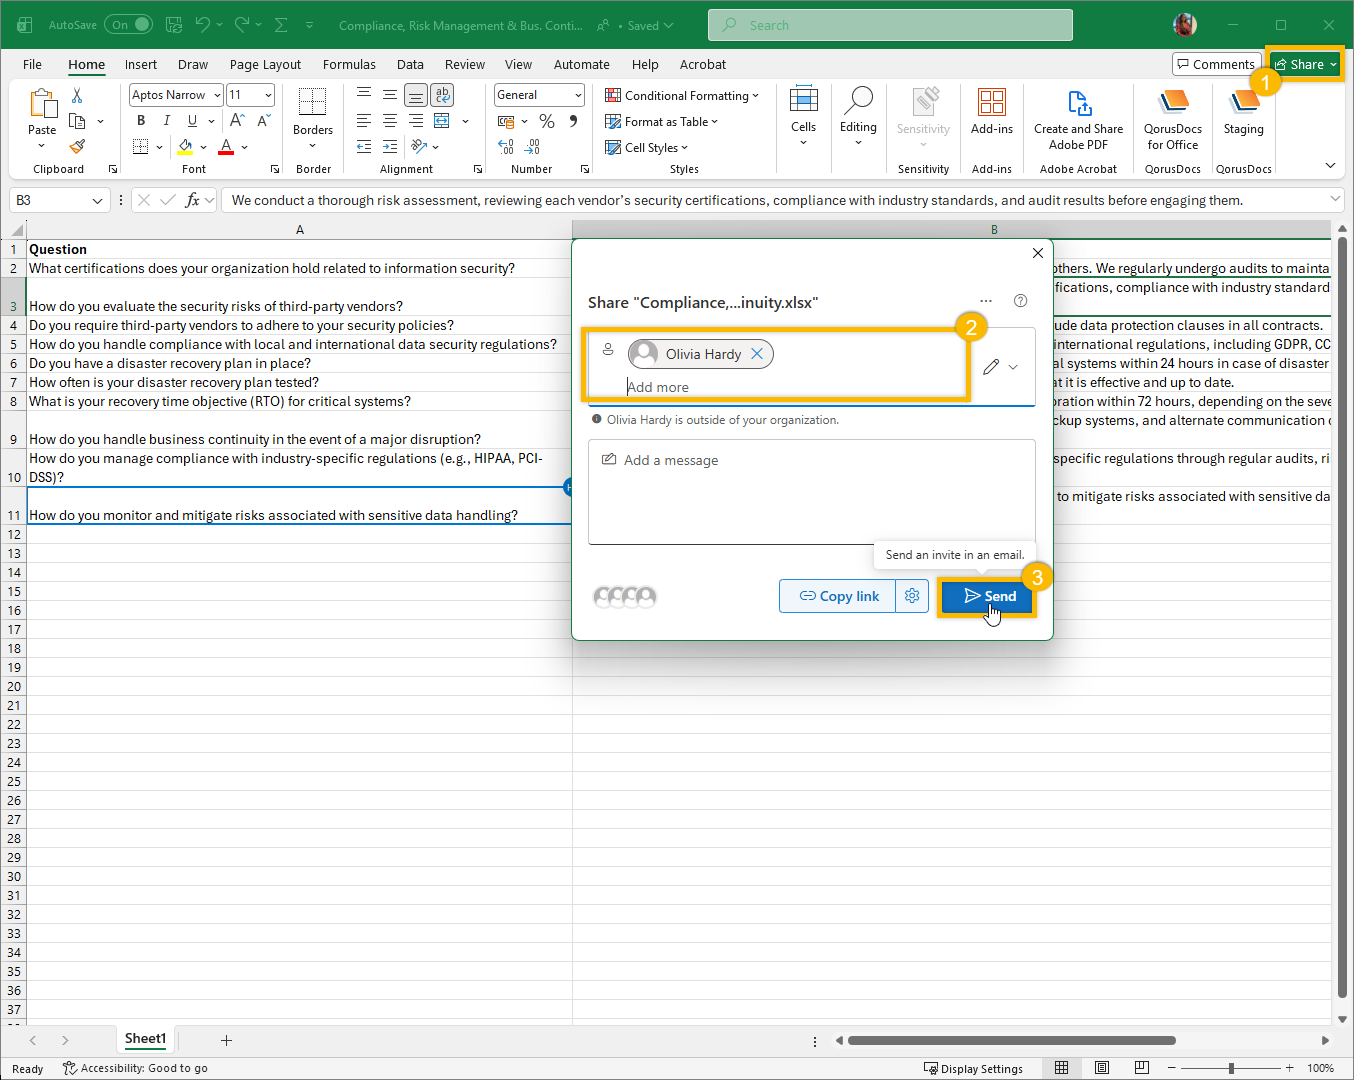The image size is (1354, 1080).
Task: Click the share dialog help icon
Action: [x=1020, y=301]
